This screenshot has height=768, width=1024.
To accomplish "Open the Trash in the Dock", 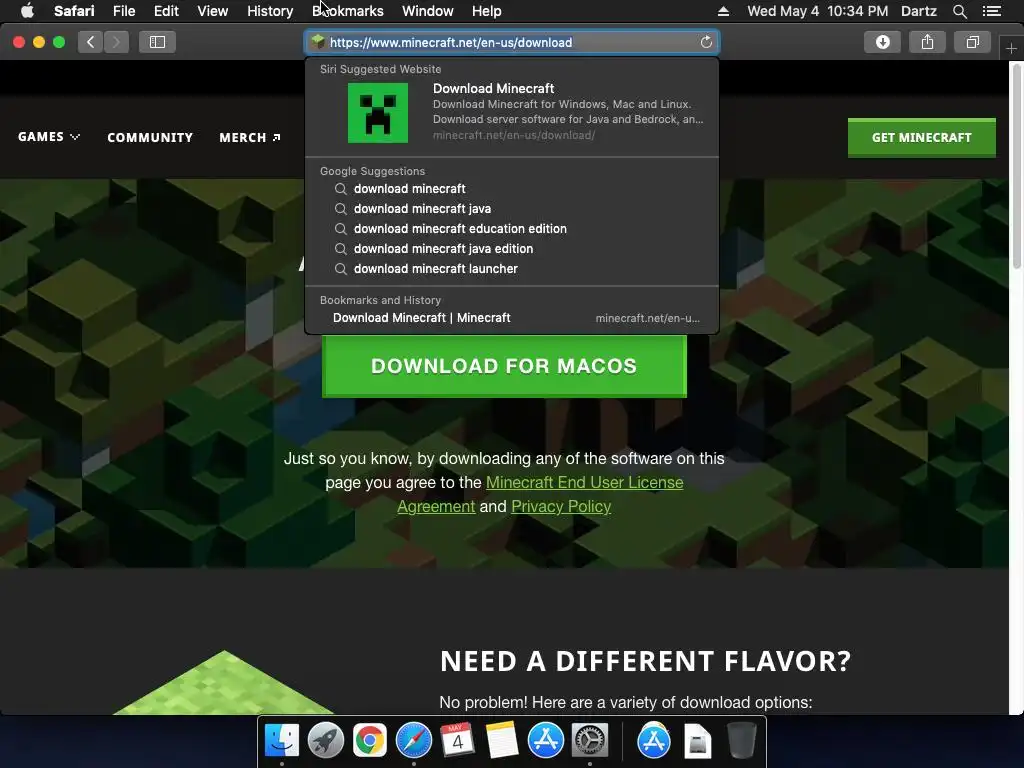I will tap(741, 740).
